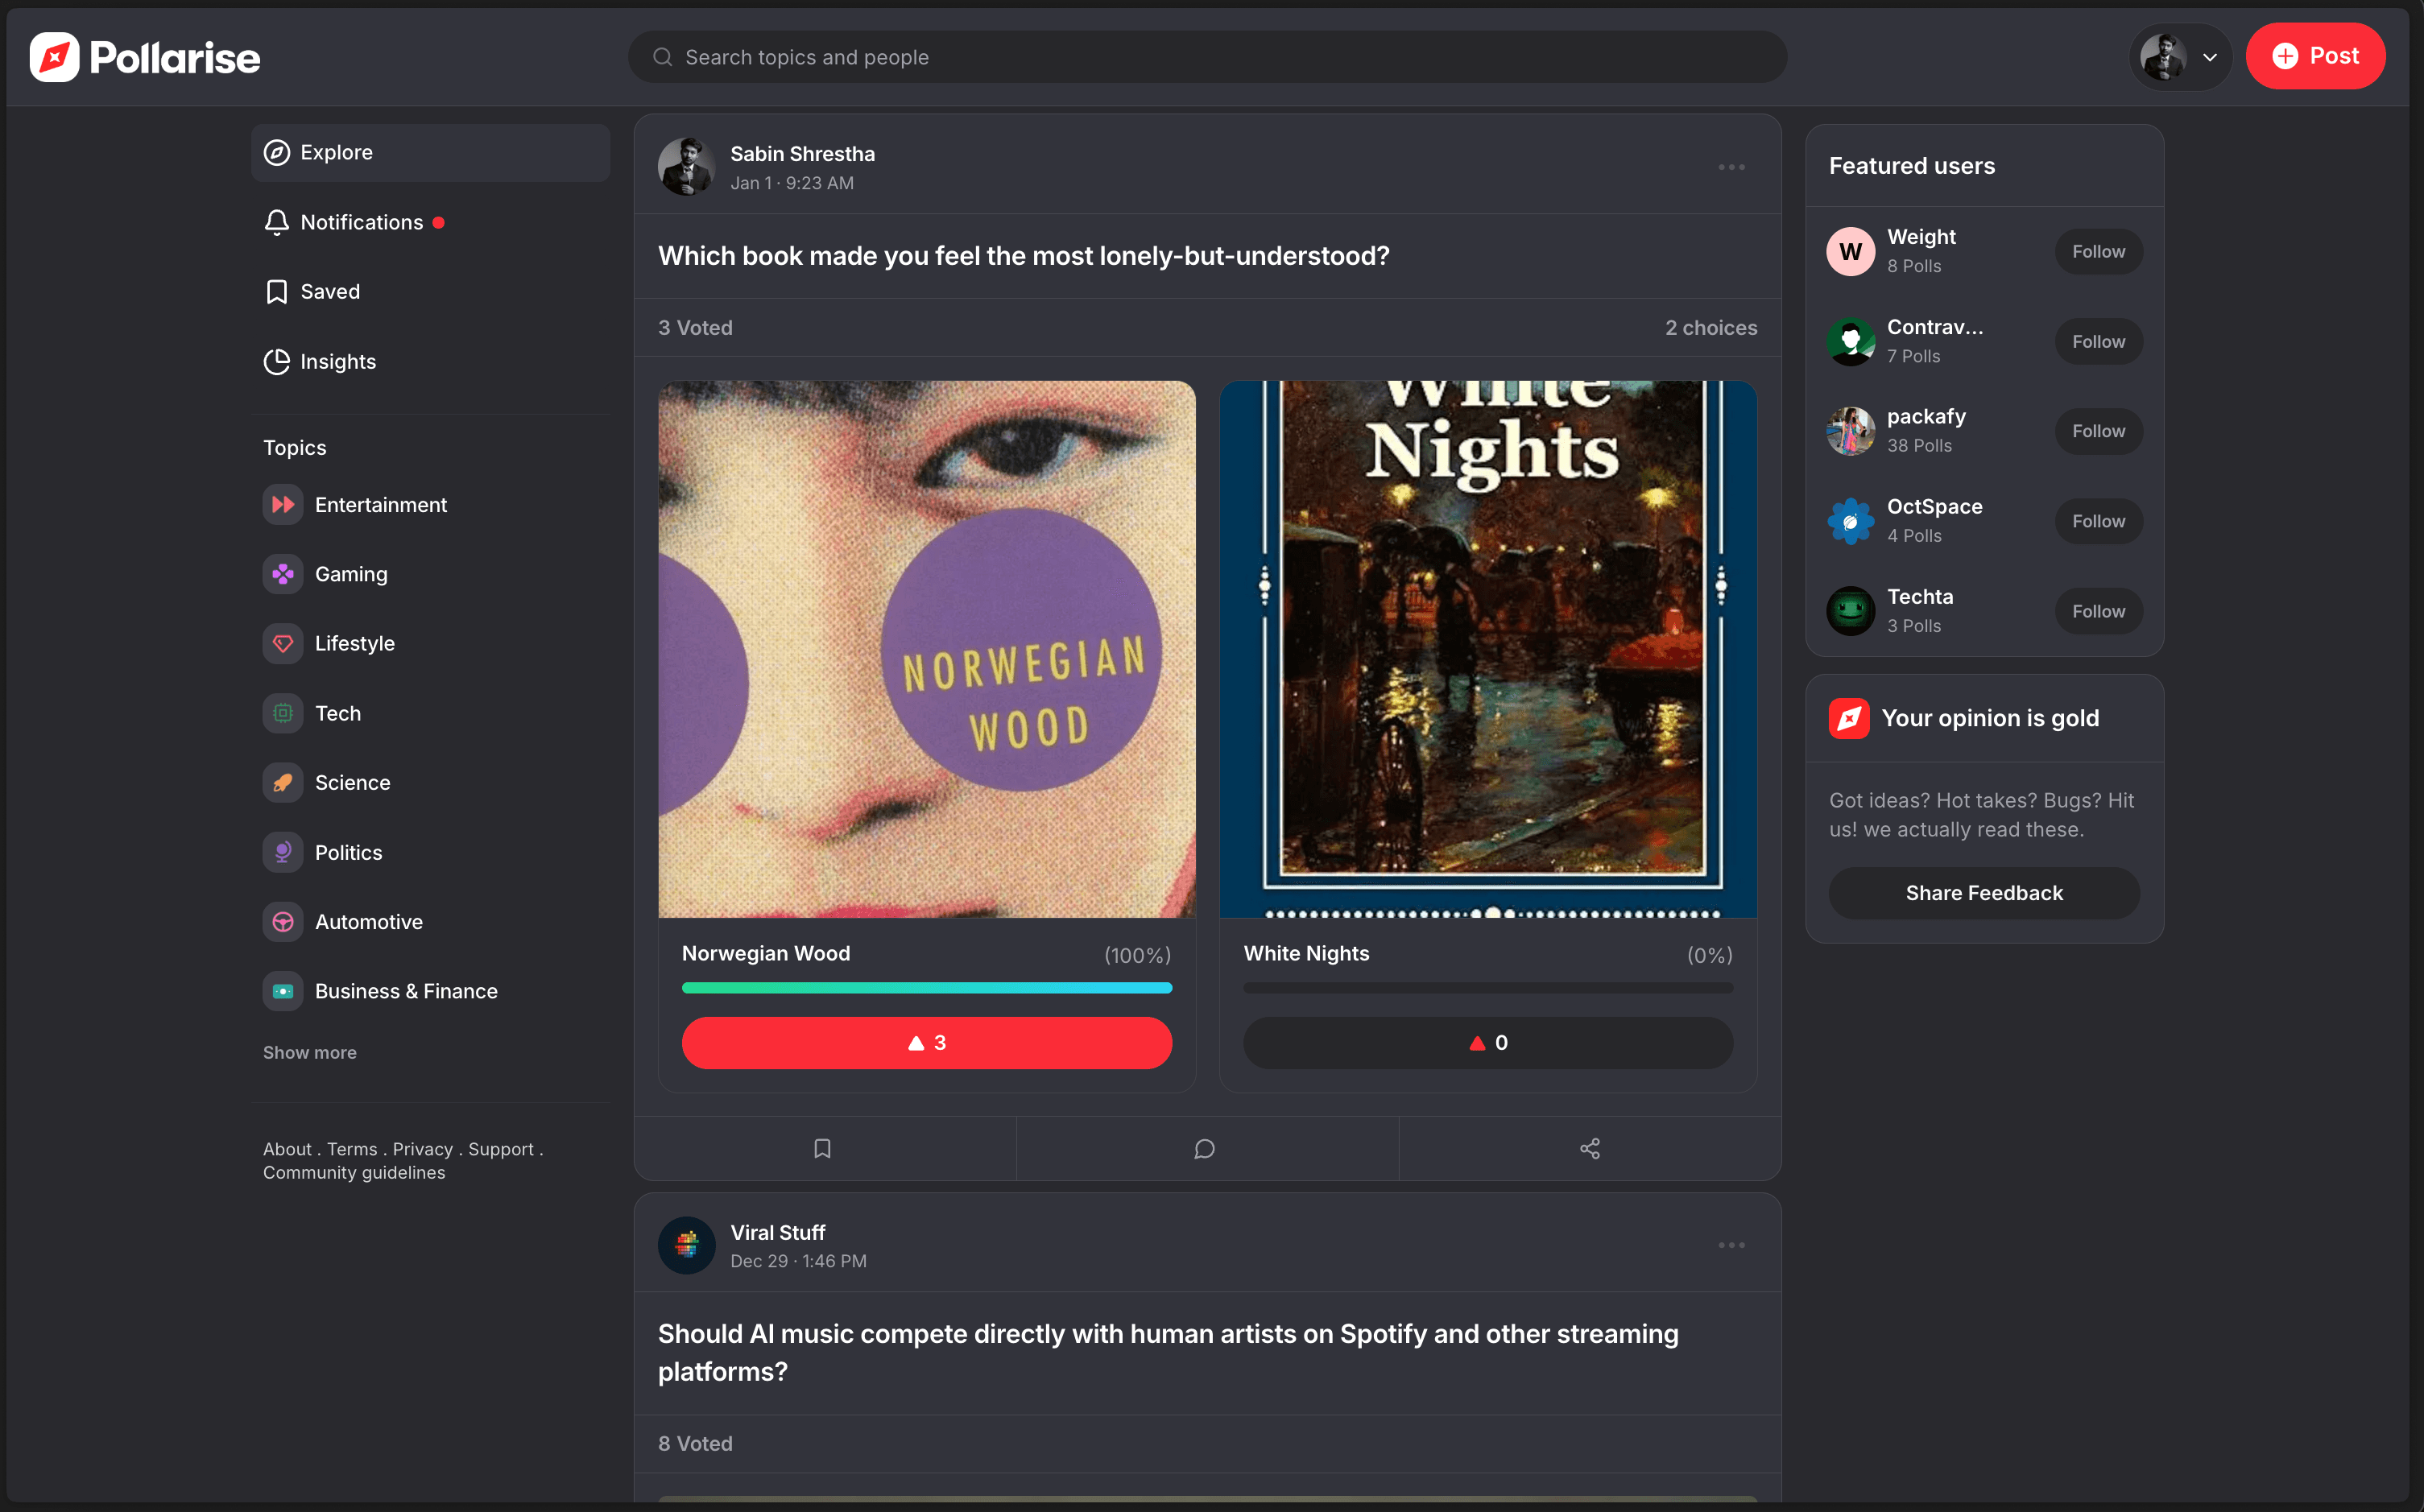Open Notifications with the bell icon

pyautogui.click(x=277, y=222)
